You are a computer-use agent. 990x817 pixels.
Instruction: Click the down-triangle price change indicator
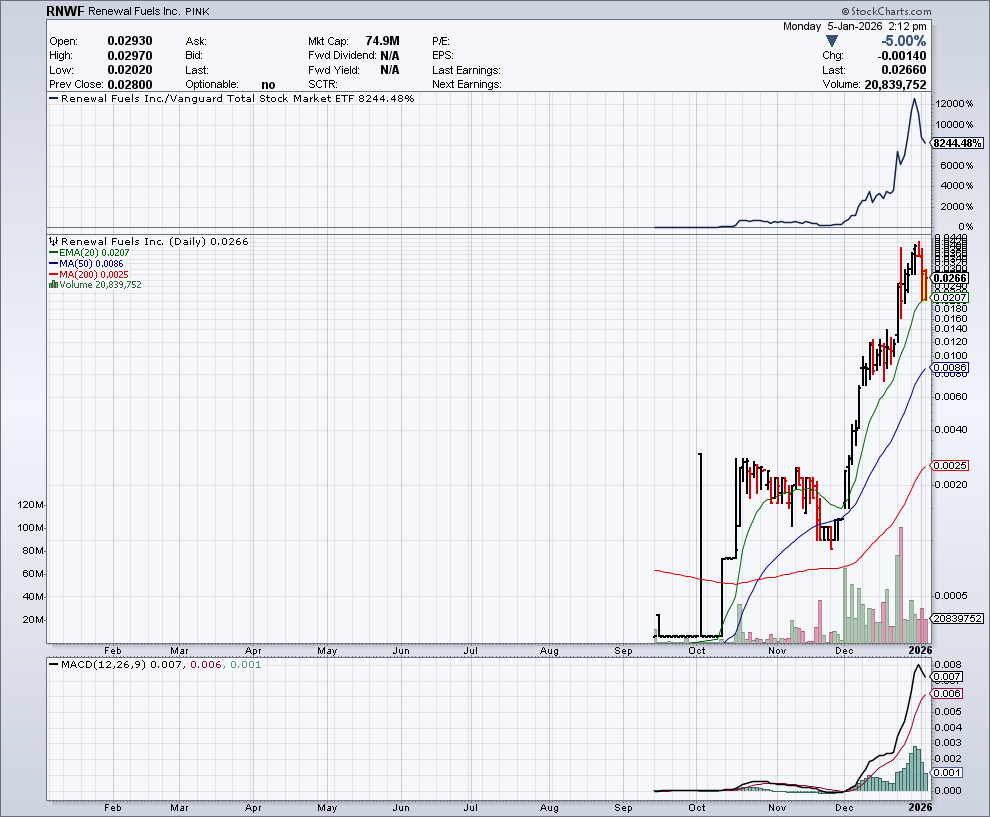pyautogui.click(x=832, y=41)
